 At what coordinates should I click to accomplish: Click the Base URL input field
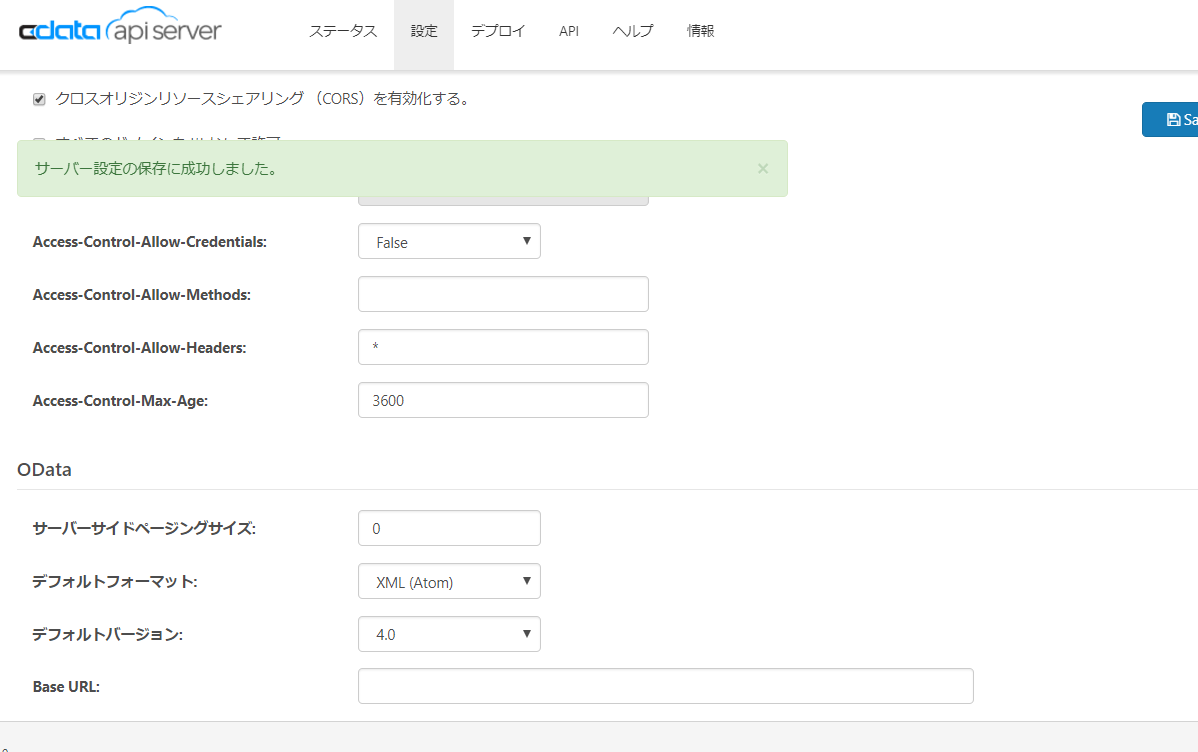tap(665, 686)
